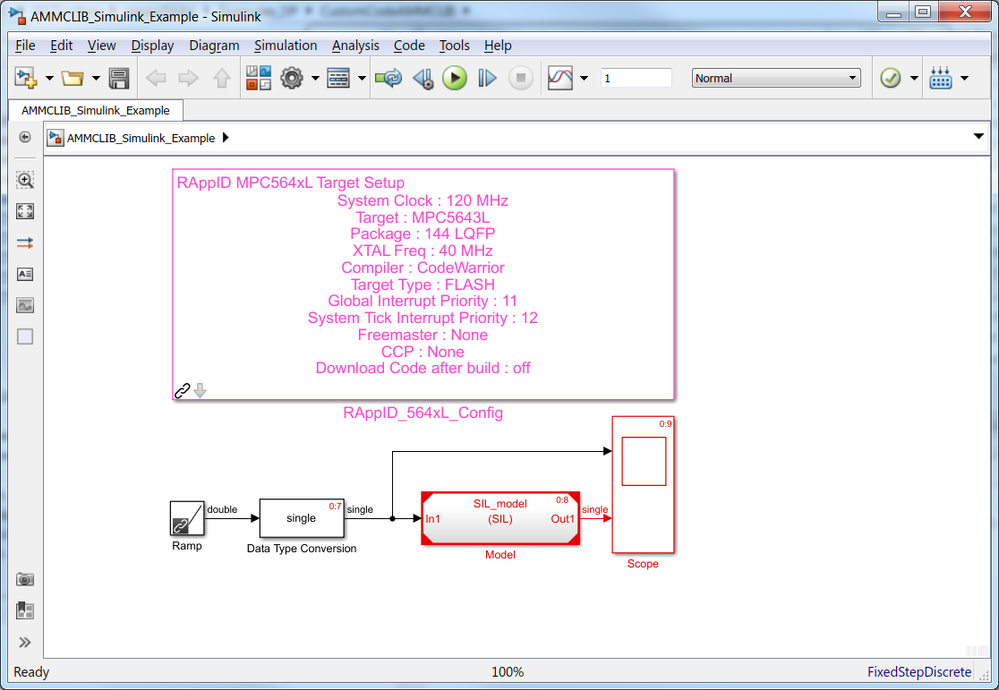Toggle sample time display arrows icon

point(25,243)
